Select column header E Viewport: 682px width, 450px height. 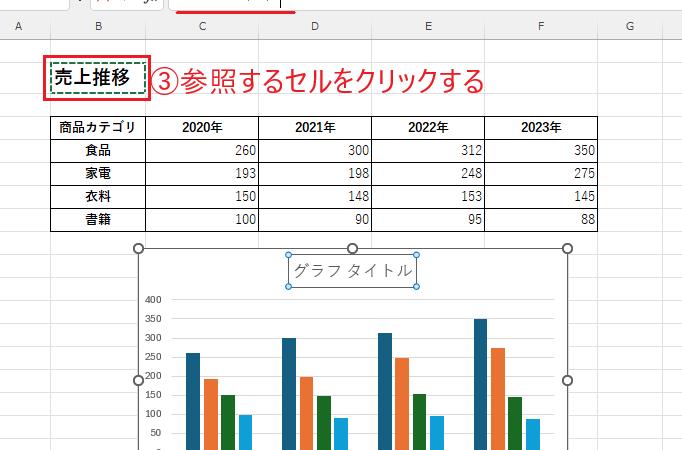pyautogui.click(x=428, y=26)
